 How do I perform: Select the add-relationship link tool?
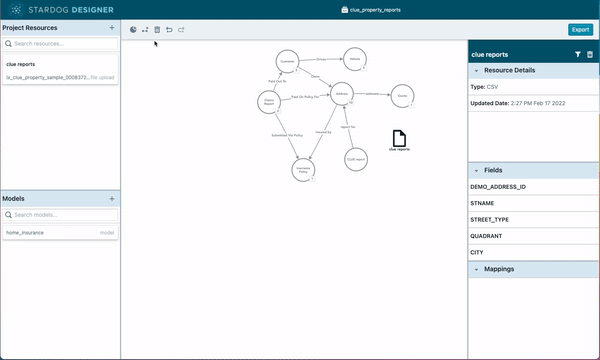click(145, 29)
